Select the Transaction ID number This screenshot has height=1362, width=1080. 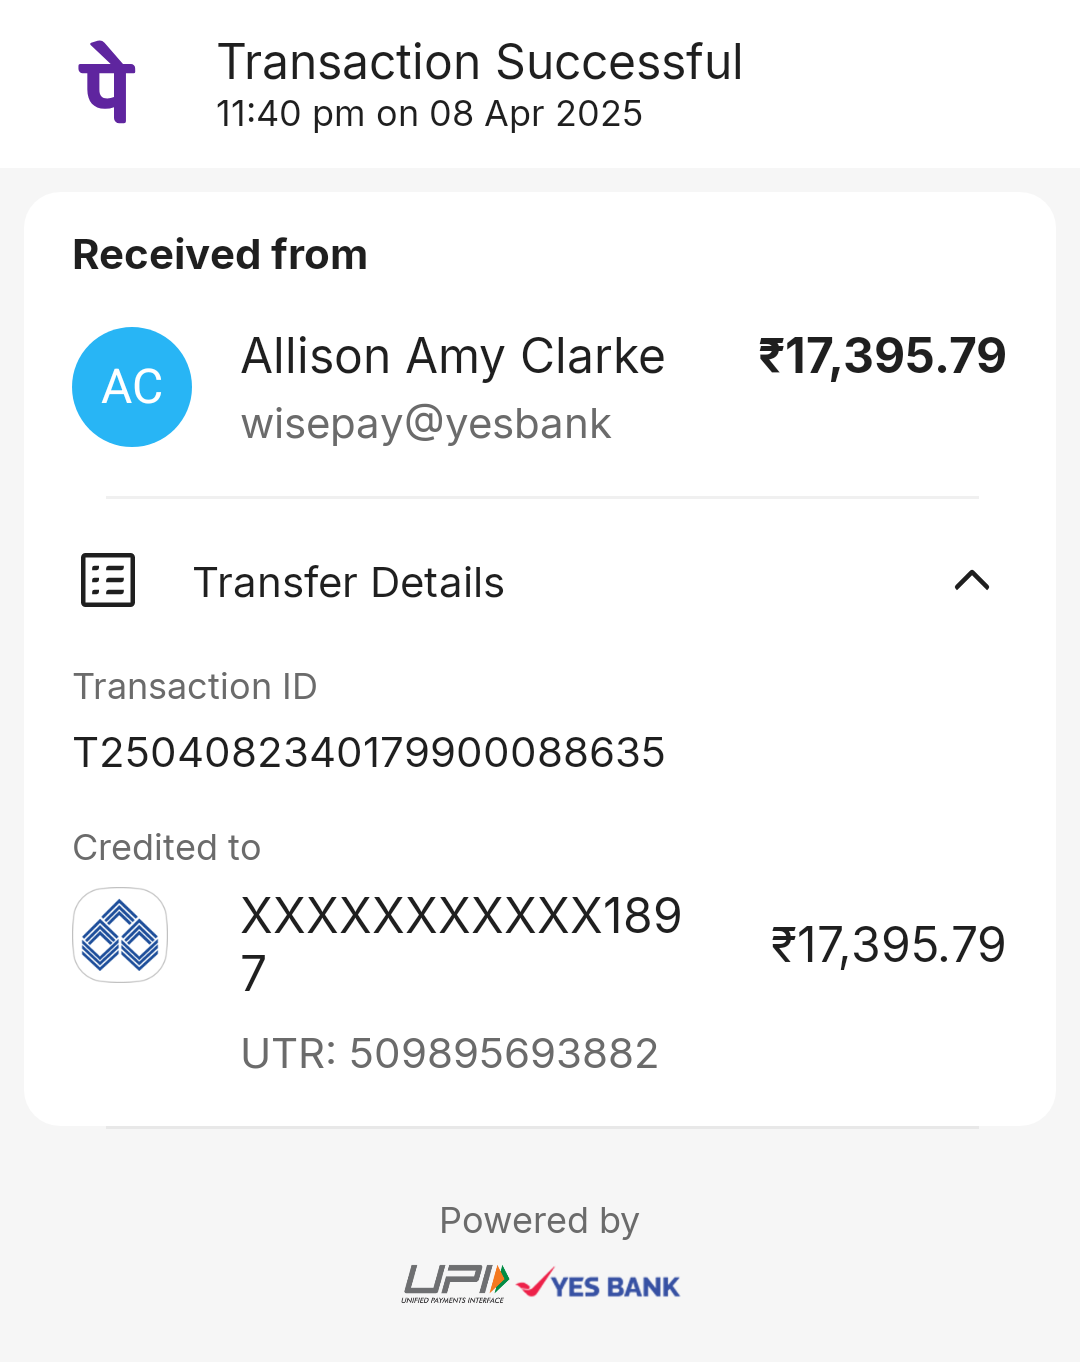click(x=369, y=752)
